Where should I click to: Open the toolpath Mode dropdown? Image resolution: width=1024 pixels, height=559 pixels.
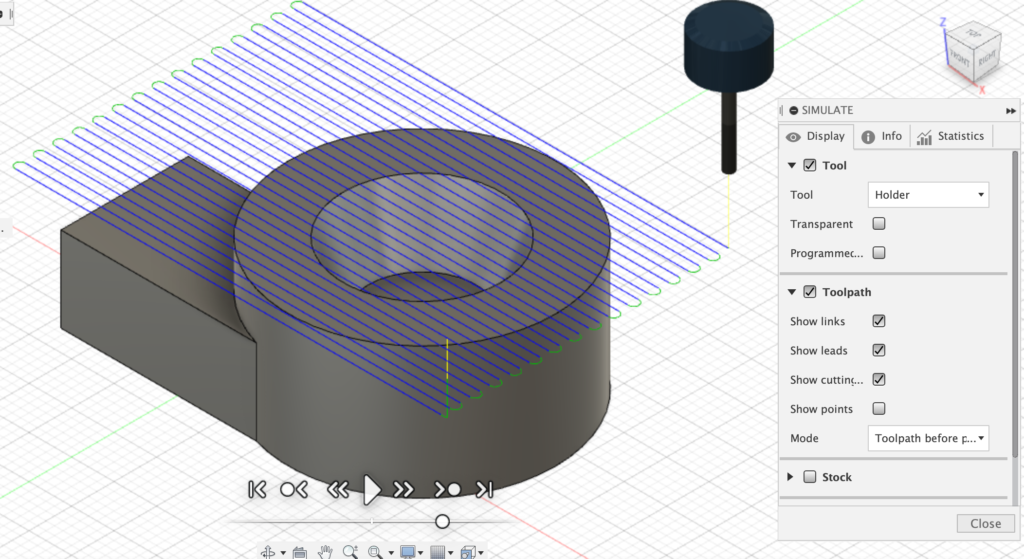928,438
